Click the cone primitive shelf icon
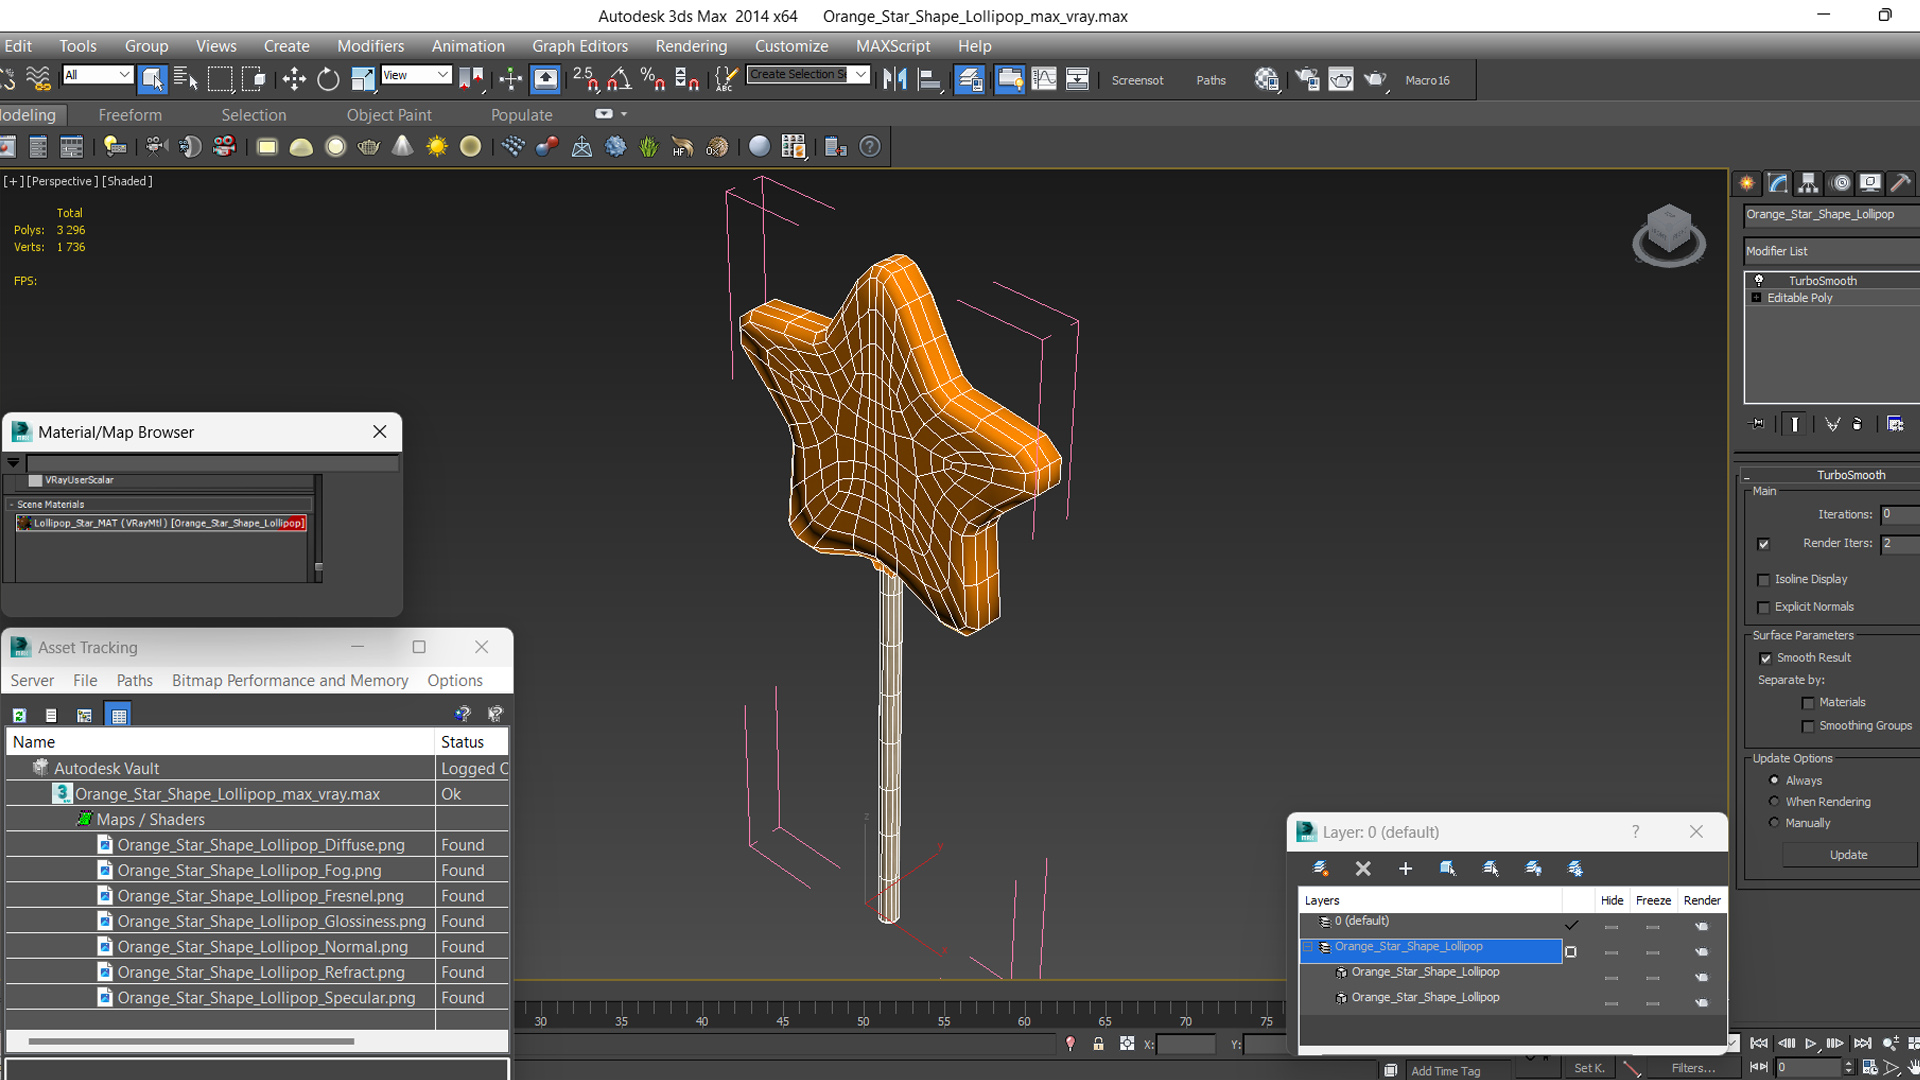This screenshot has height=1080, width=1920. [402, 147]
